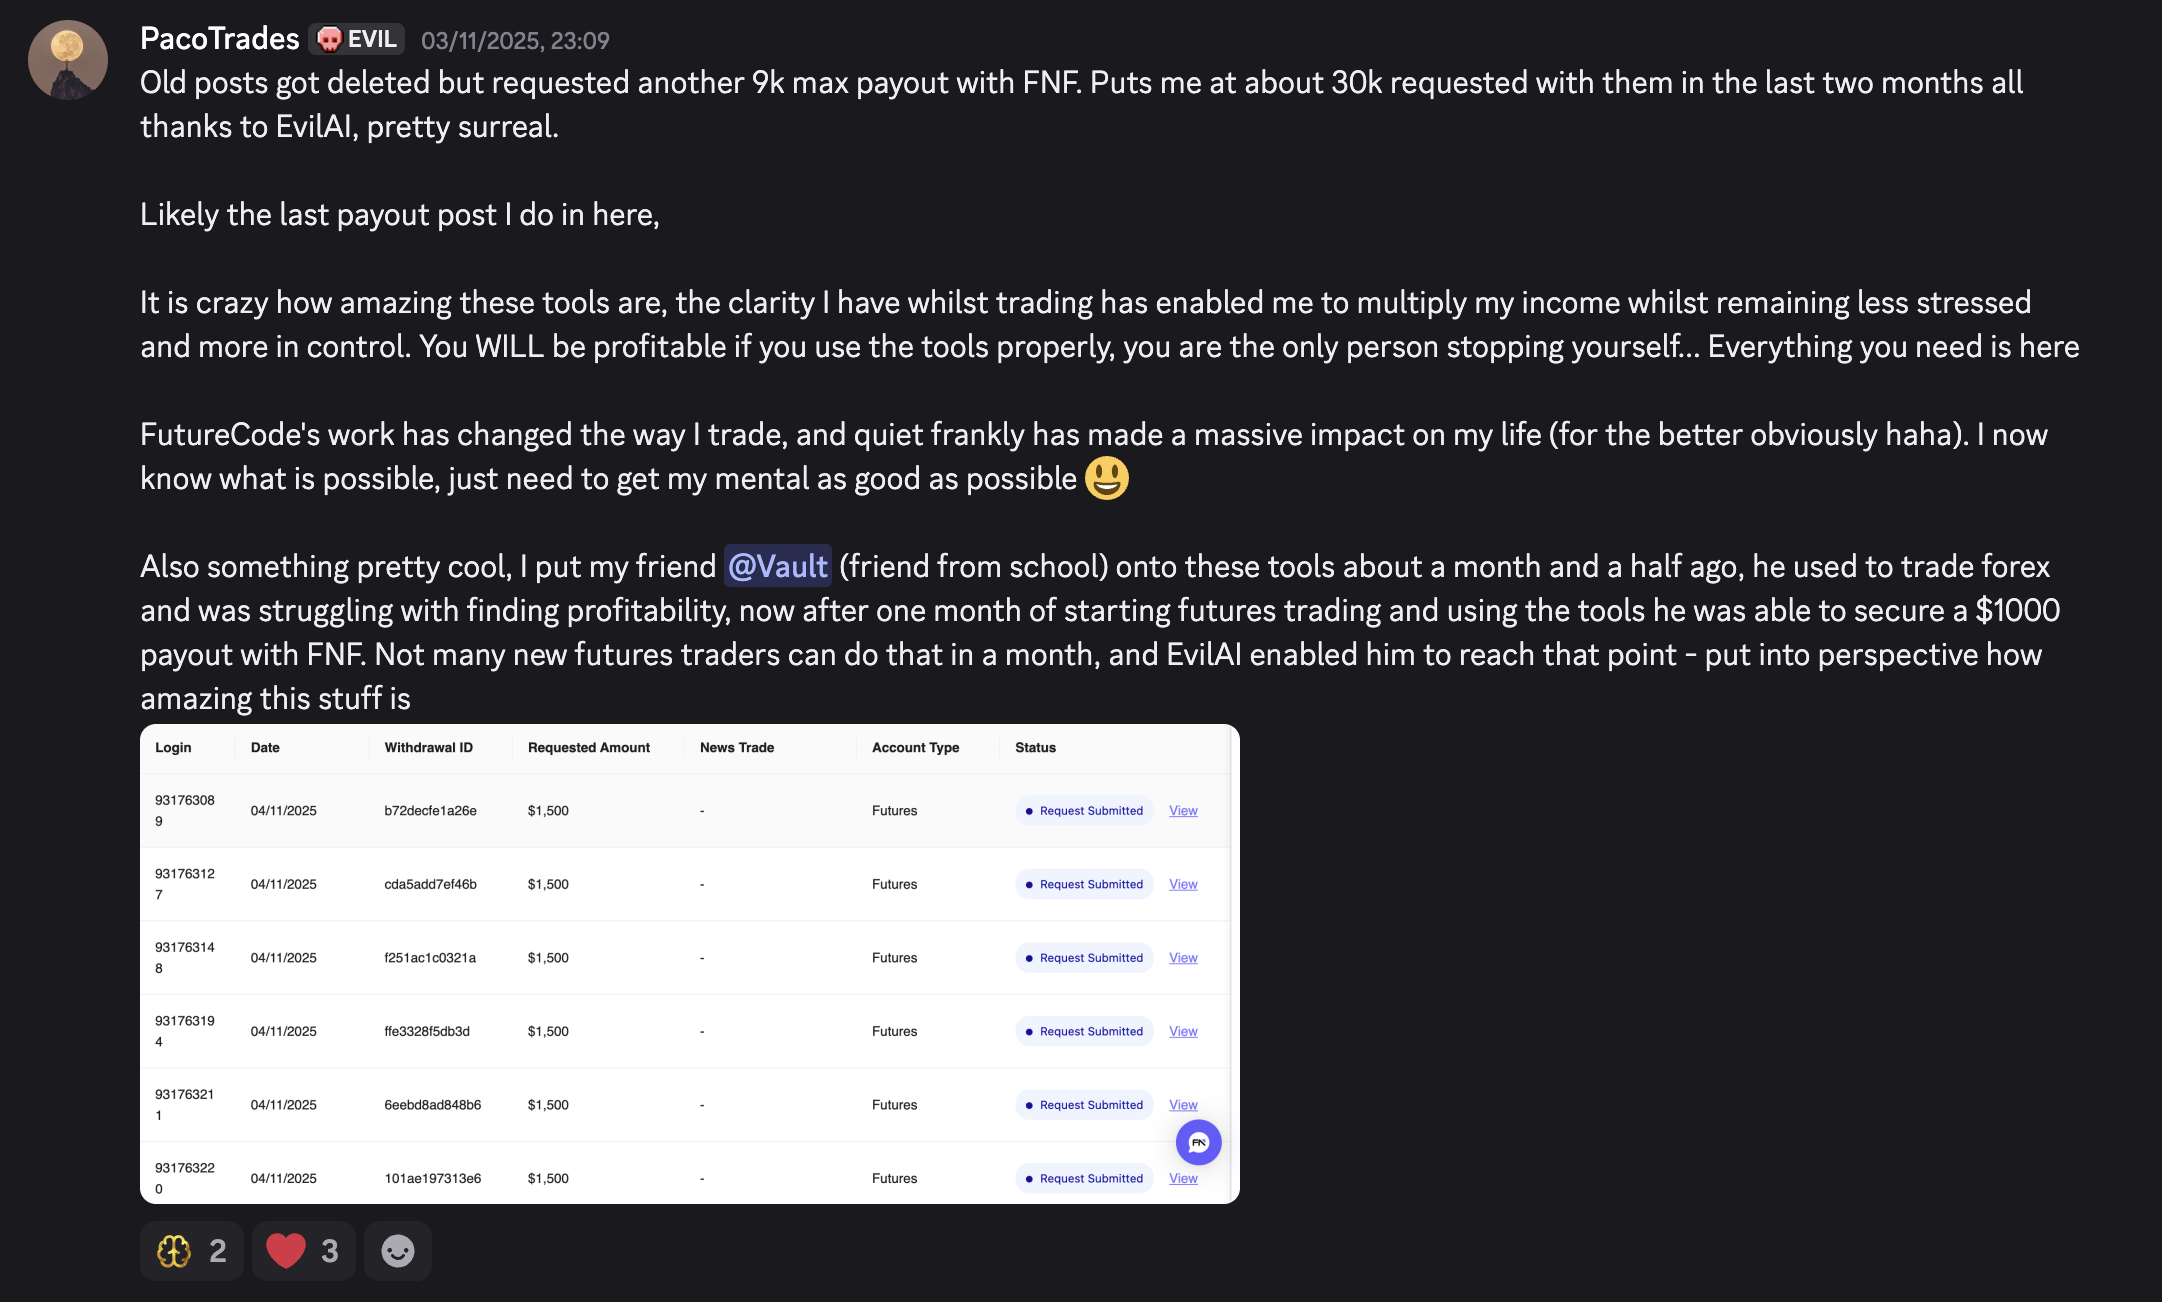This screenshot has height=1302, width=2162.
Task: Toggle the Request Submitted pill on row ffe3328f5db3d
Action: click(x=1084, y=1031)
